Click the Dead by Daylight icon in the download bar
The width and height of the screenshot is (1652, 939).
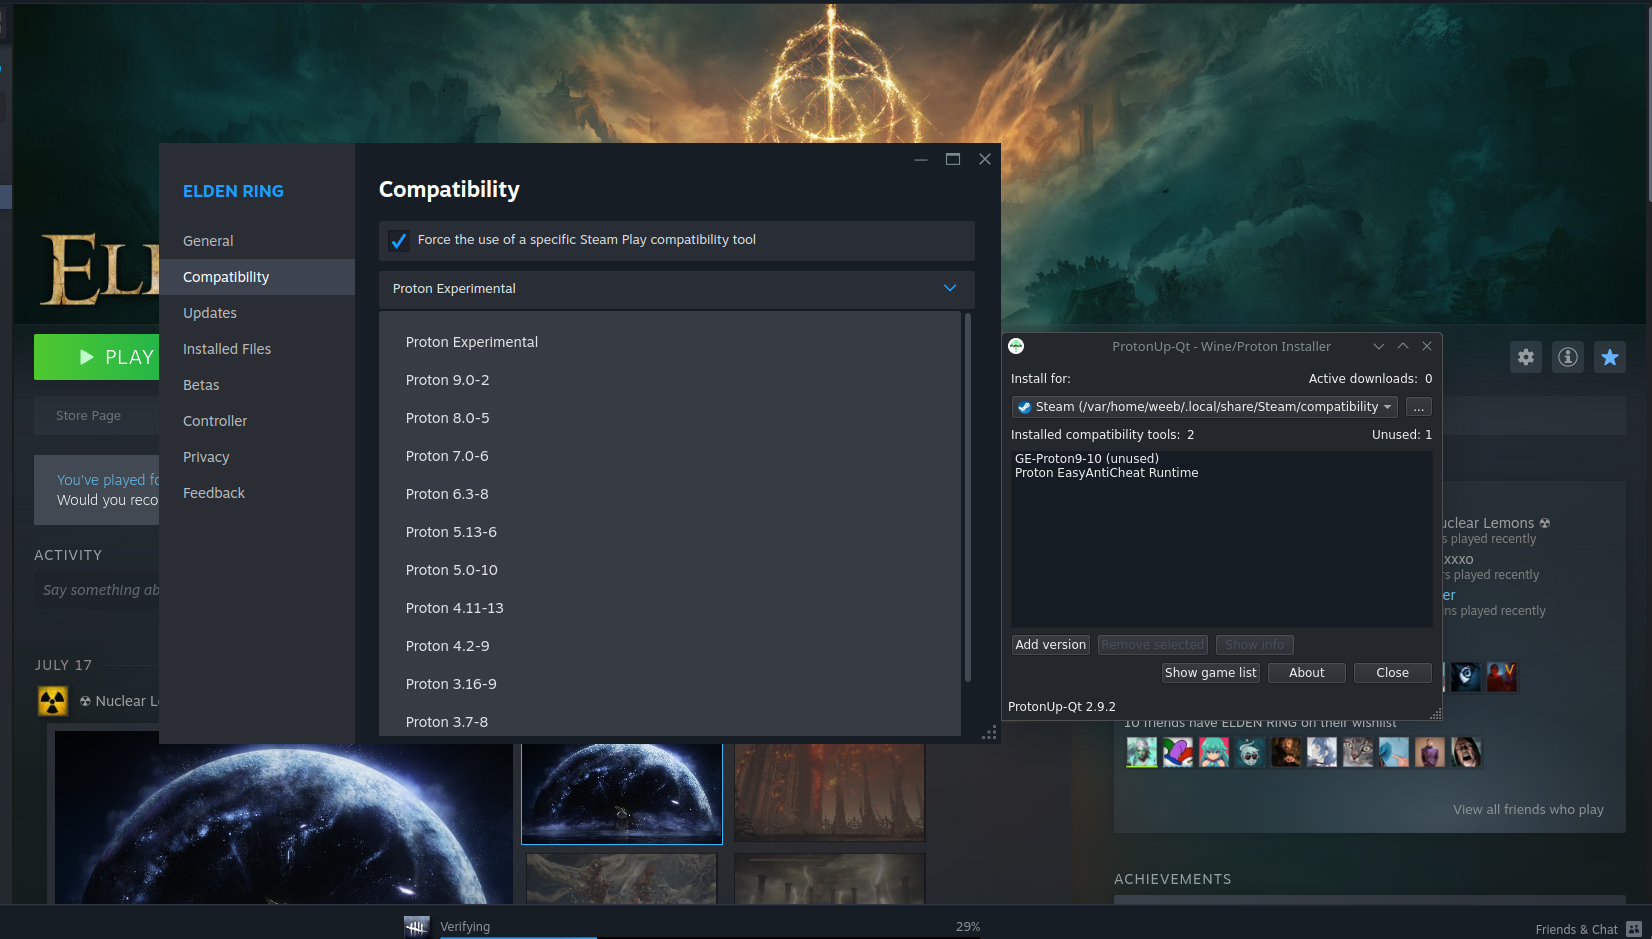[416, 926]
